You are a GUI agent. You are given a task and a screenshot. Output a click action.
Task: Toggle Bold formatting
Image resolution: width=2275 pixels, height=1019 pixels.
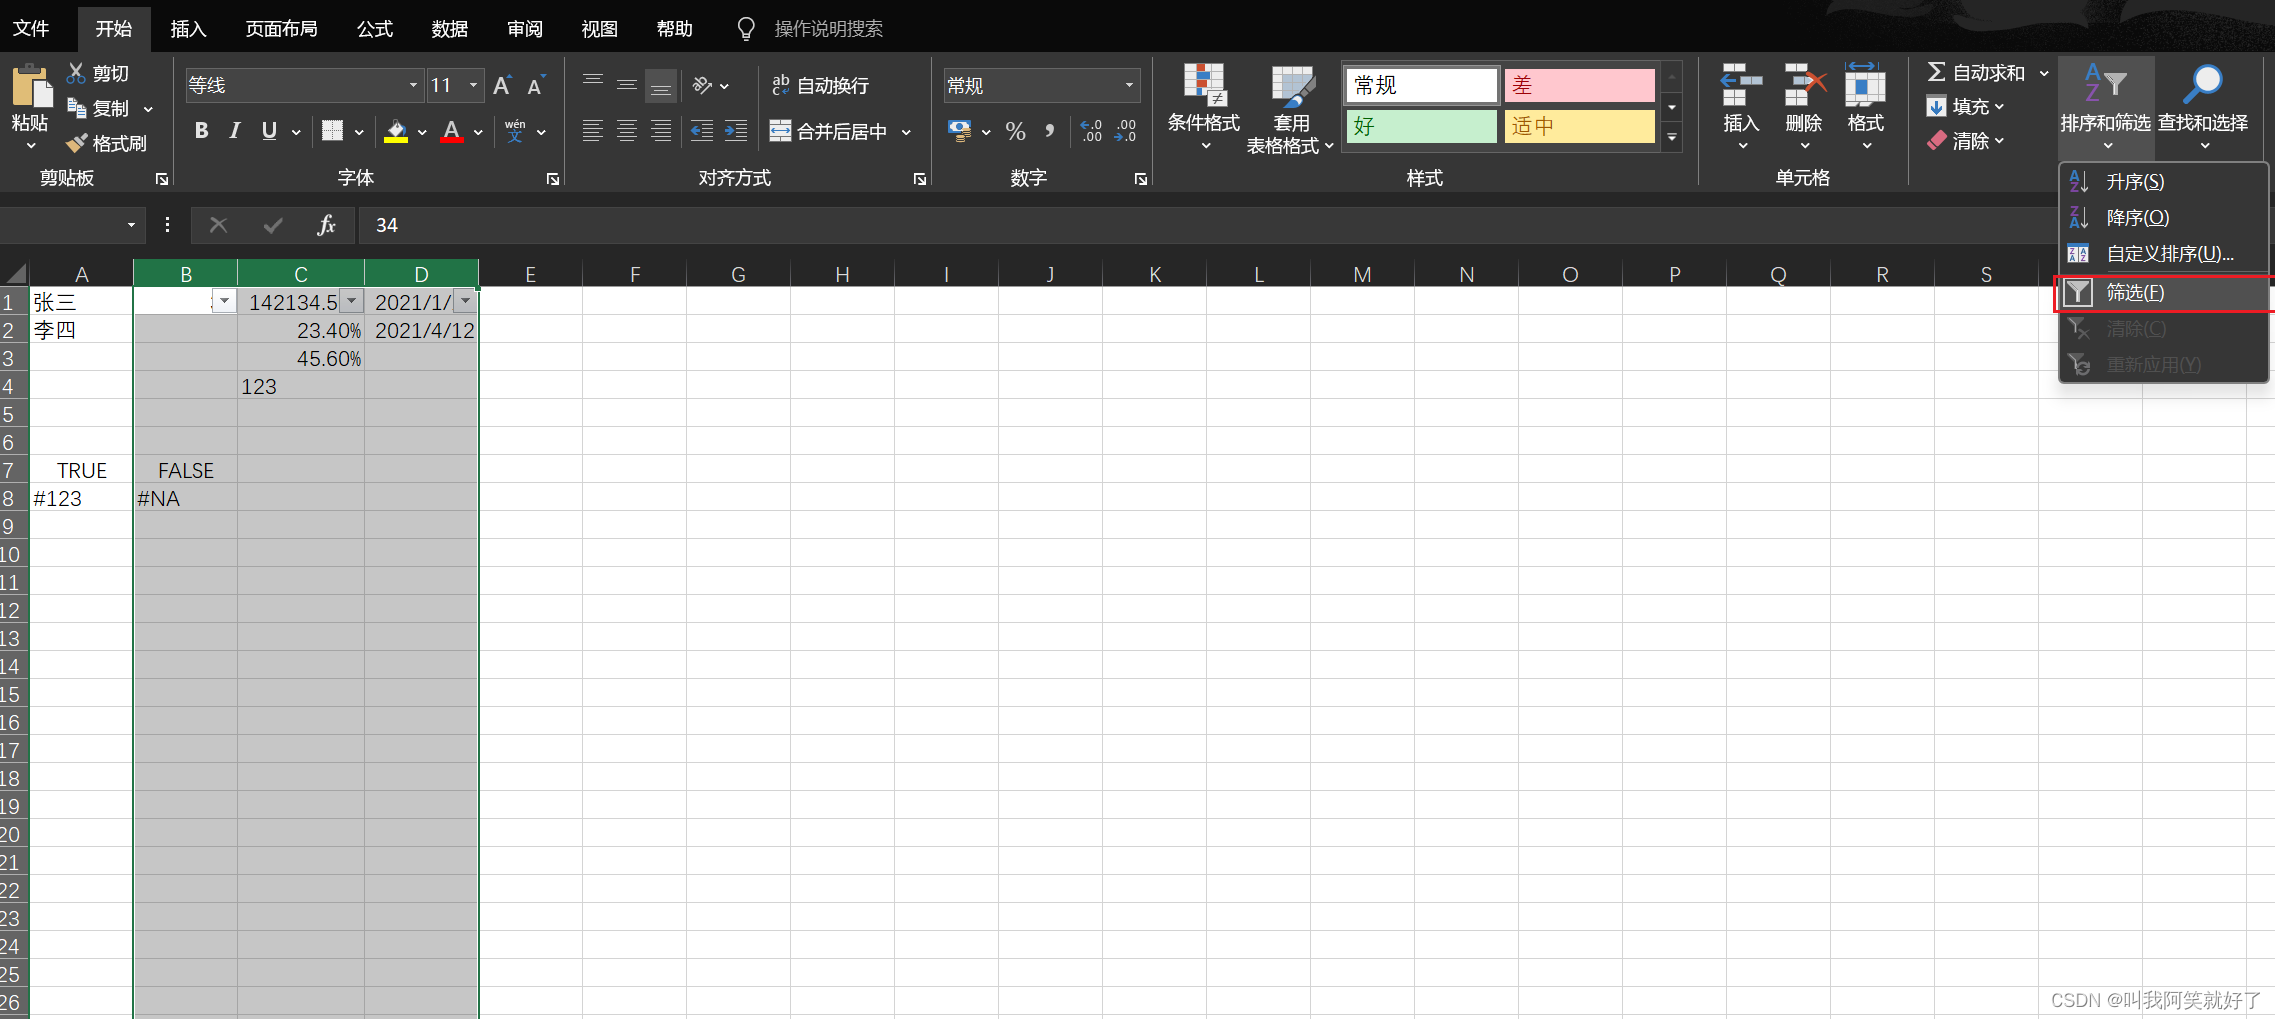pyautogui.click(x=201, y=131)
